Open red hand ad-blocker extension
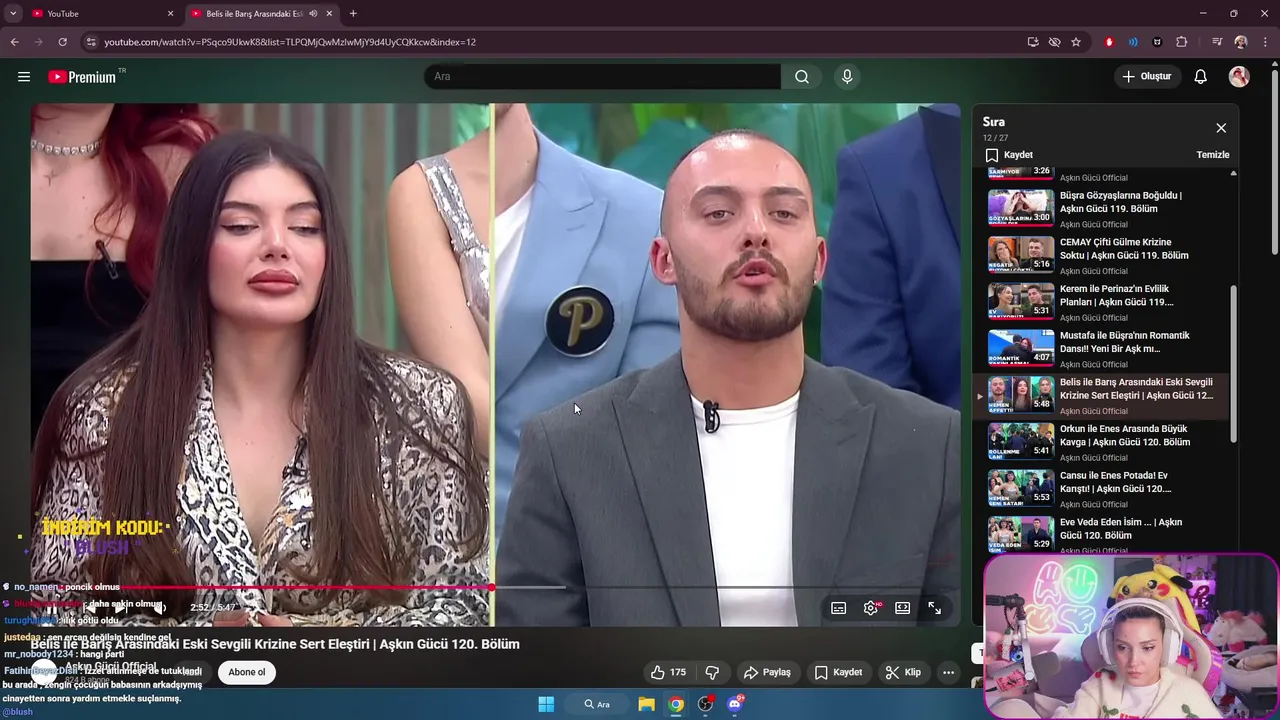The height and width of the screenshot is (720, 1280). (1109, 42)
